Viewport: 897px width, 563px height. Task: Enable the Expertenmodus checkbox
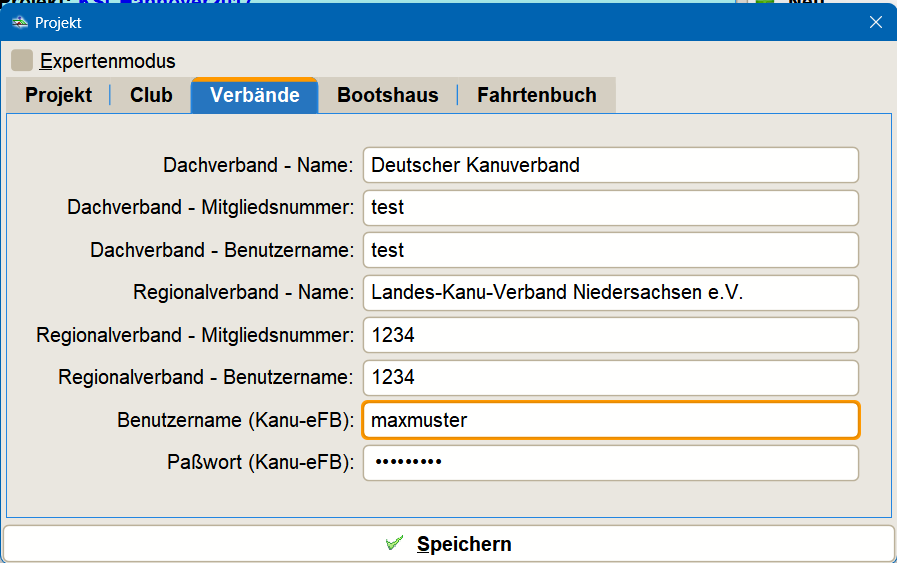(22, 61)
